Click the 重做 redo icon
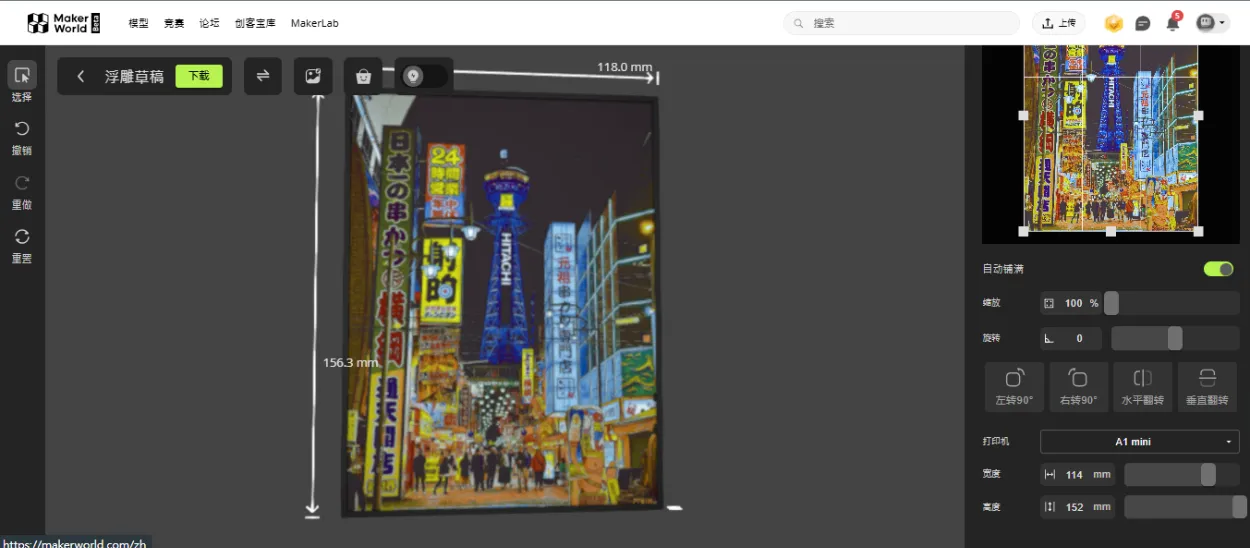The width and height of the screenshot is (1250, 548). (22, 183)
